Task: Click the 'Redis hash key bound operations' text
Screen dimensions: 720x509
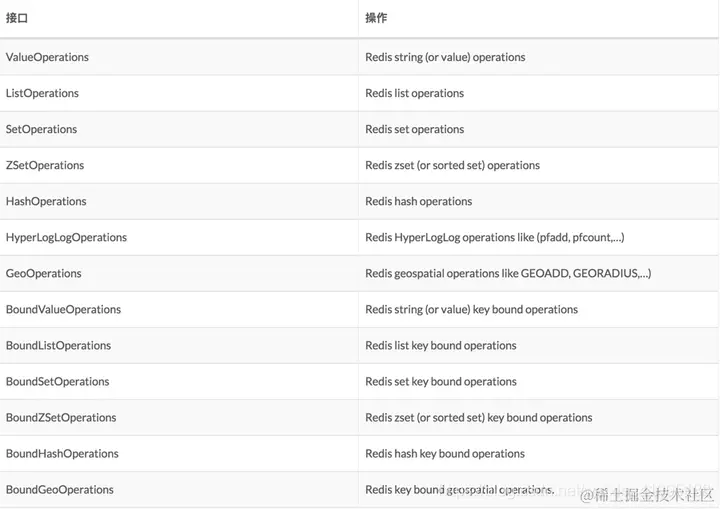Action: (x=445, y=454)
